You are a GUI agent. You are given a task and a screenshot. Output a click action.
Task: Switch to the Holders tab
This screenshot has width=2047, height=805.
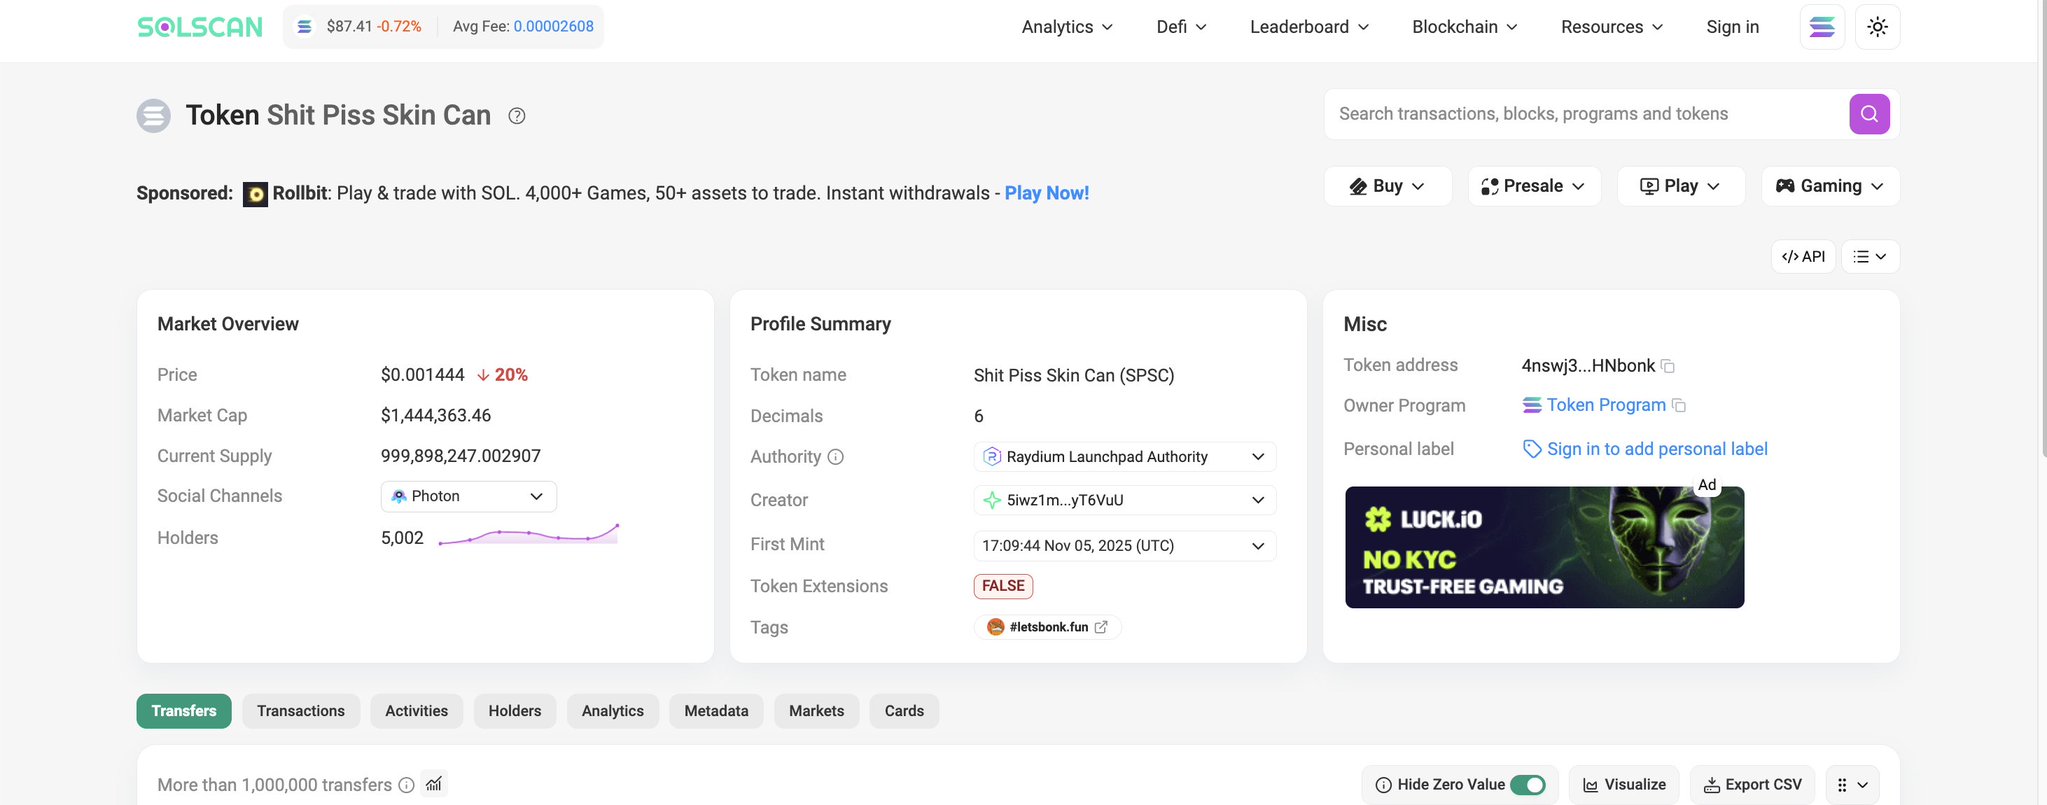click(514, 711)
